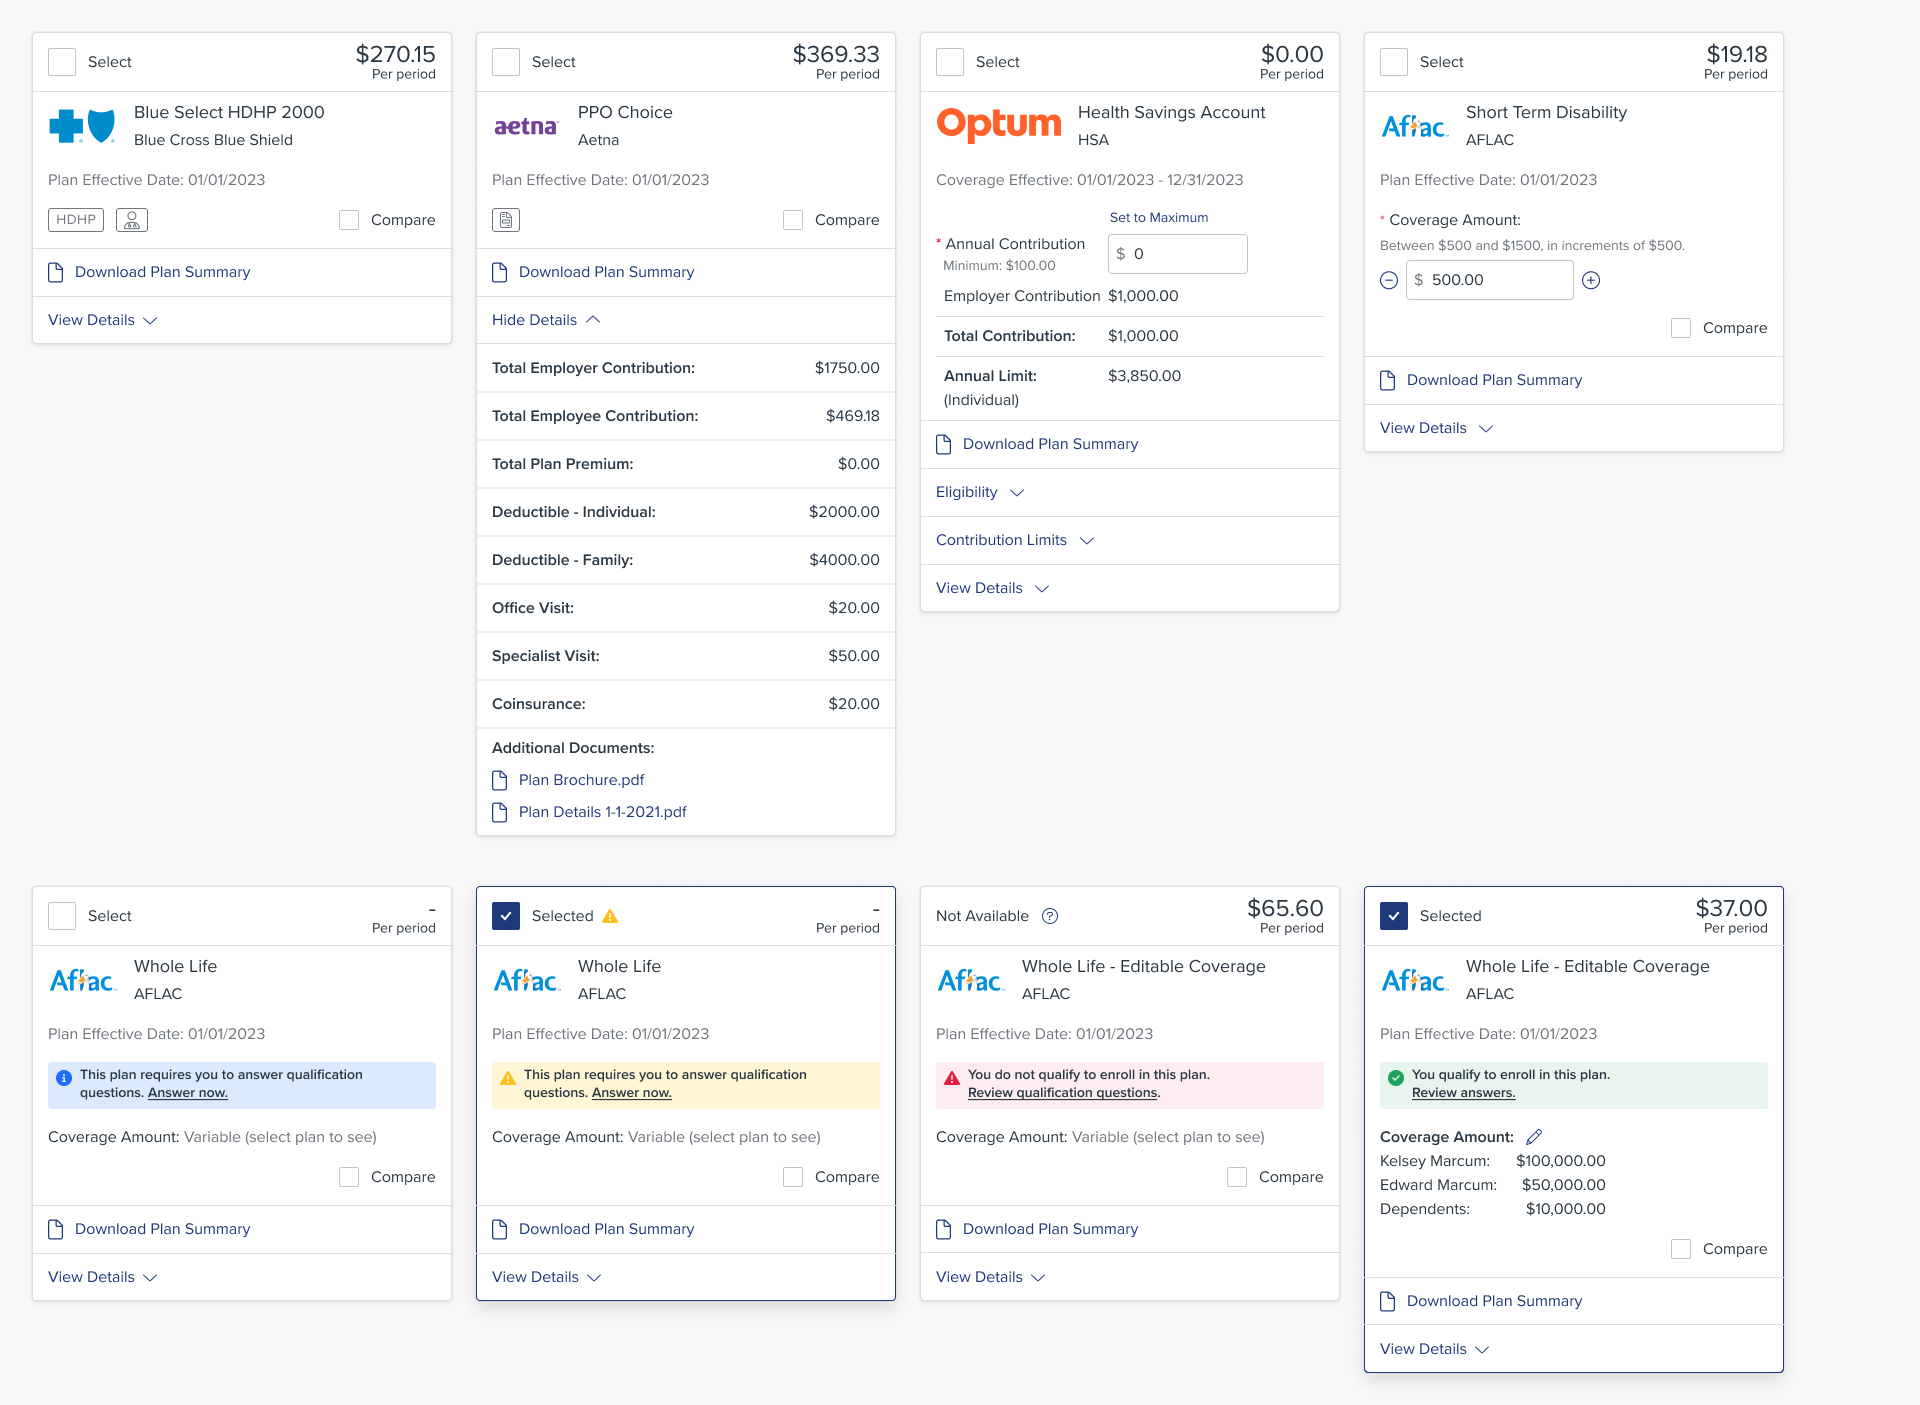The image size is (1920, 1405).
Task: Tick the Select checkbox for Blue Select HDHP 2000
Action: coord(62,62)
